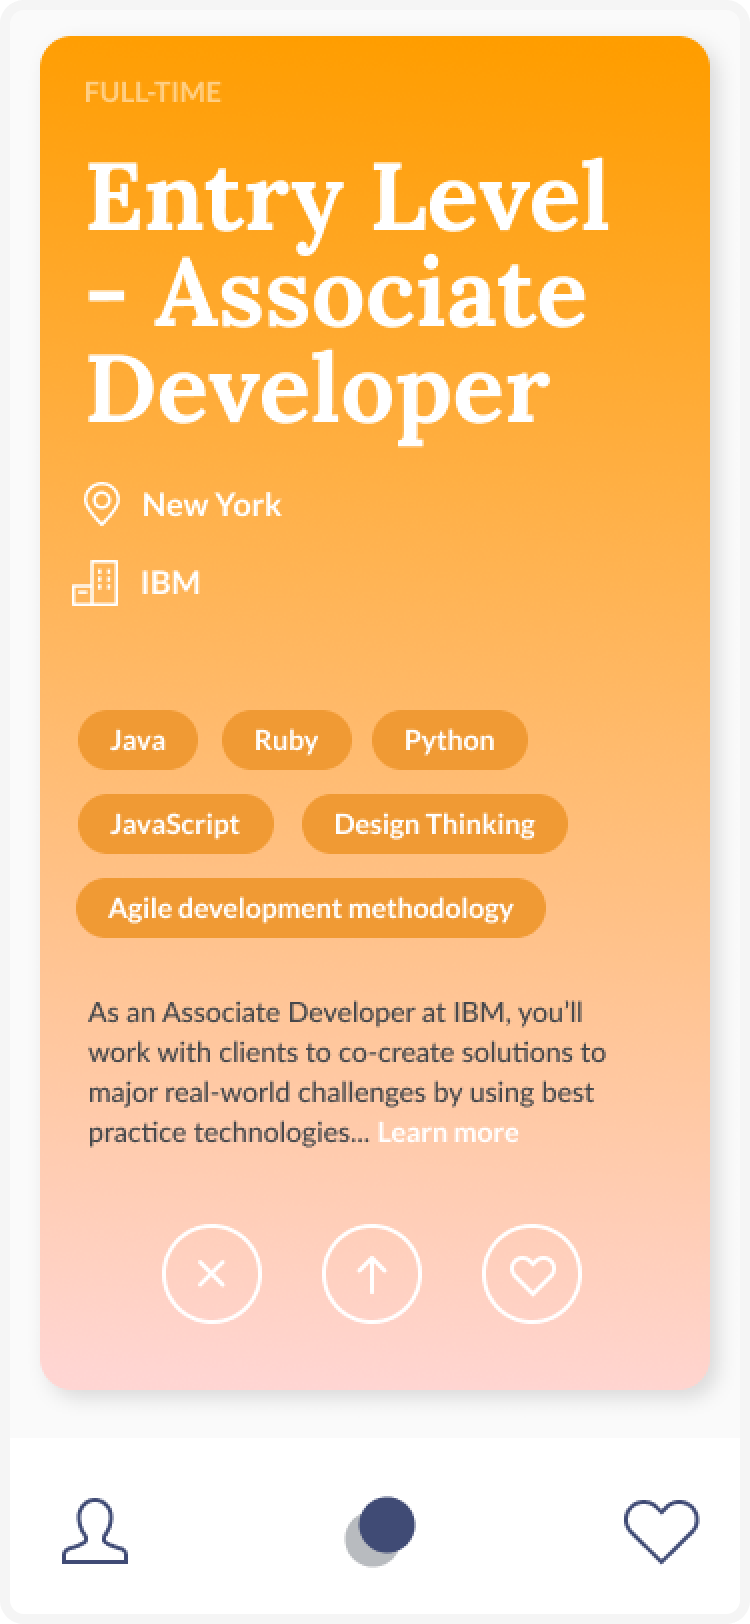Click the FULL-TIME label
The height and width of the screenshot is (1624, 750).
153,92
